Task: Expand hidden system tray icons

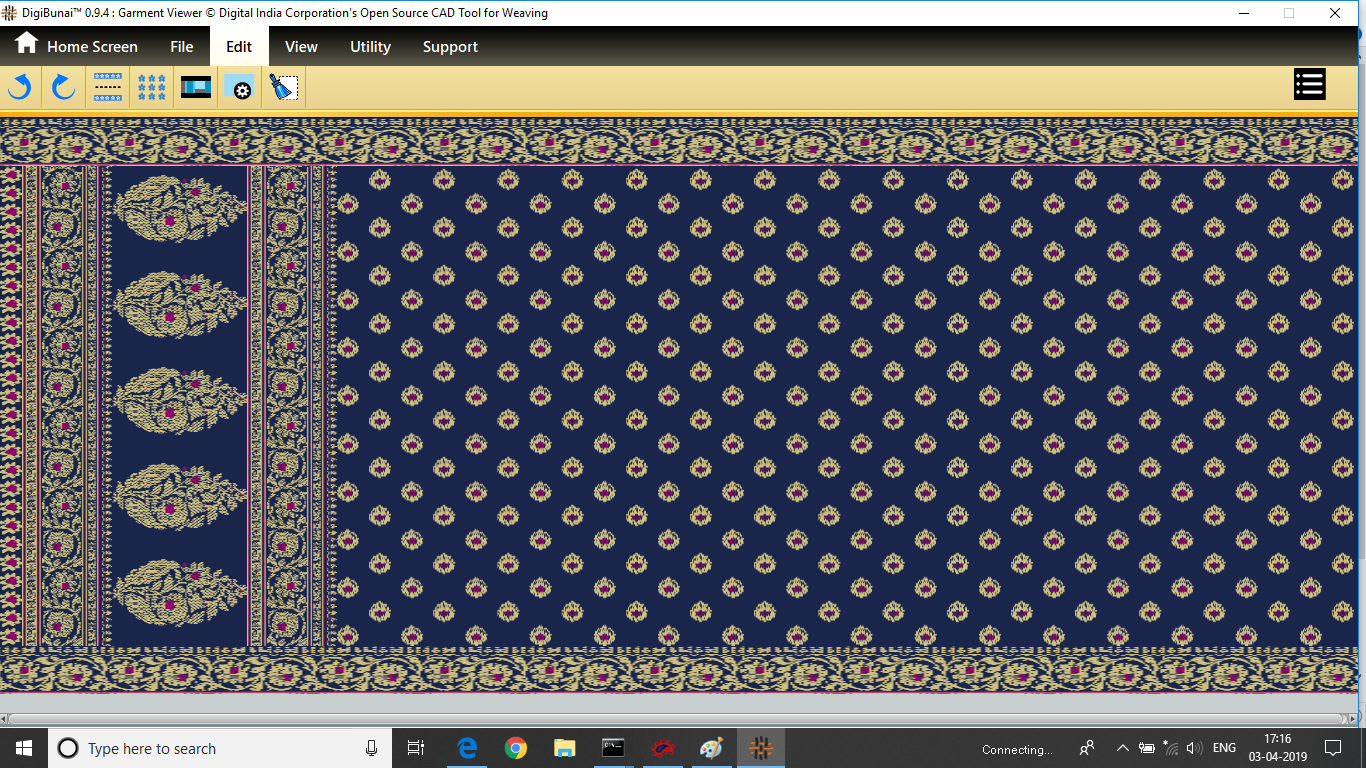Action: pyautogui.click(x=1122, y=748)
